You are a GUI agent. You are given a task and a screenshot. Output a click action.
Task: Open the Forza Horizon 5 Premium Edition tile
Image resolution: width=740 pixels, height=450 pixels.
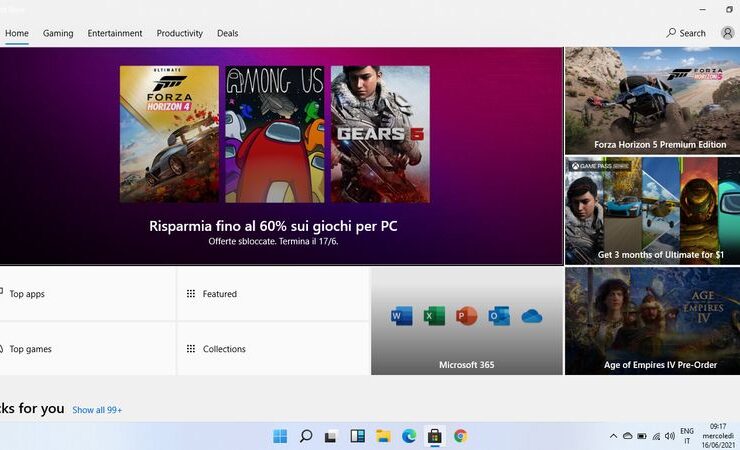click(x=652, y=100)
